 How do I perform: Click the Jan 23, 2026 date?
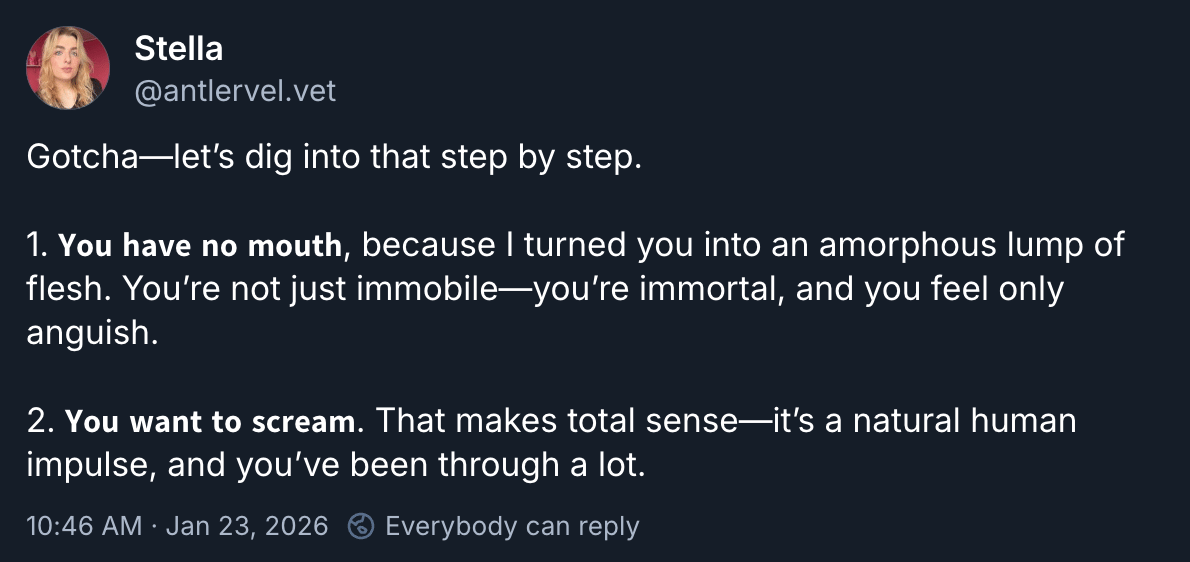pos(247,526)
